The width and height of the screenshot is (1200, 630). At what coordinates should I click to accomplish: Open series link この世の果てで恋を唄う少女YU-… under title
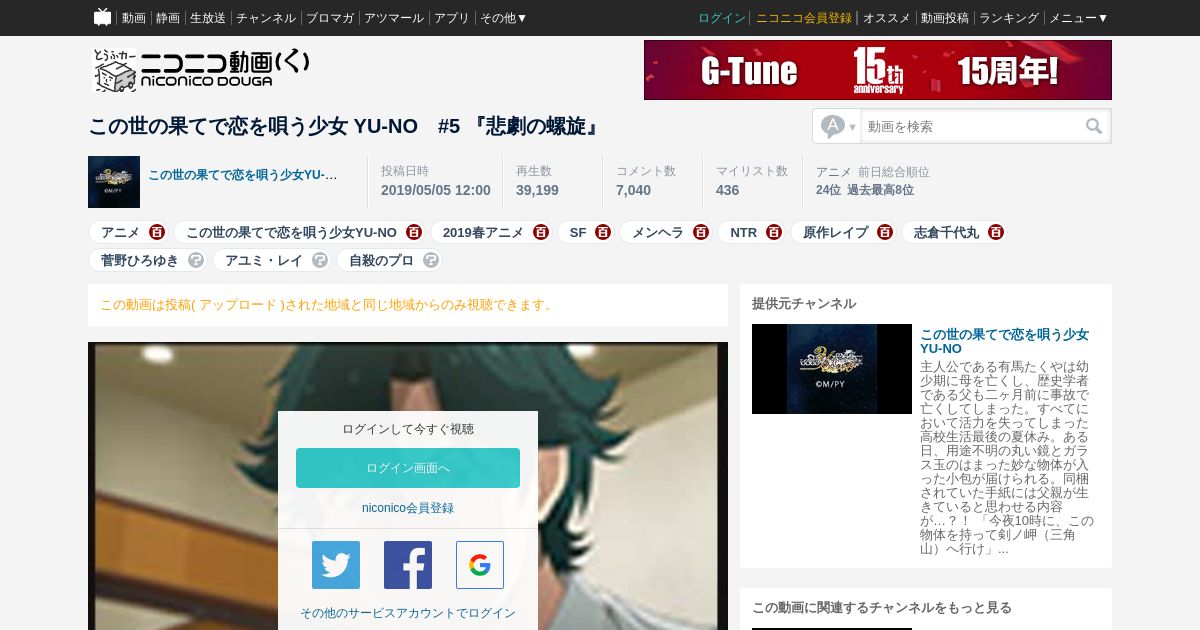click(243, 175)
